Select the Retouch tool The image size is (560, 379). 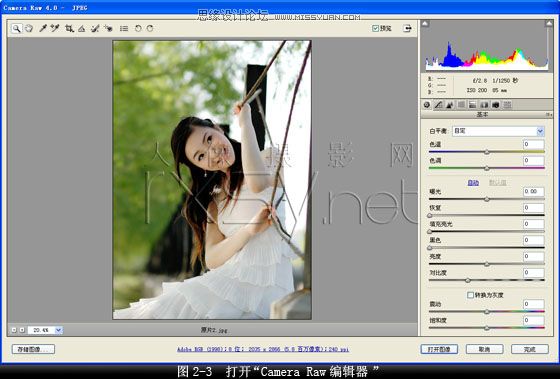95,28
